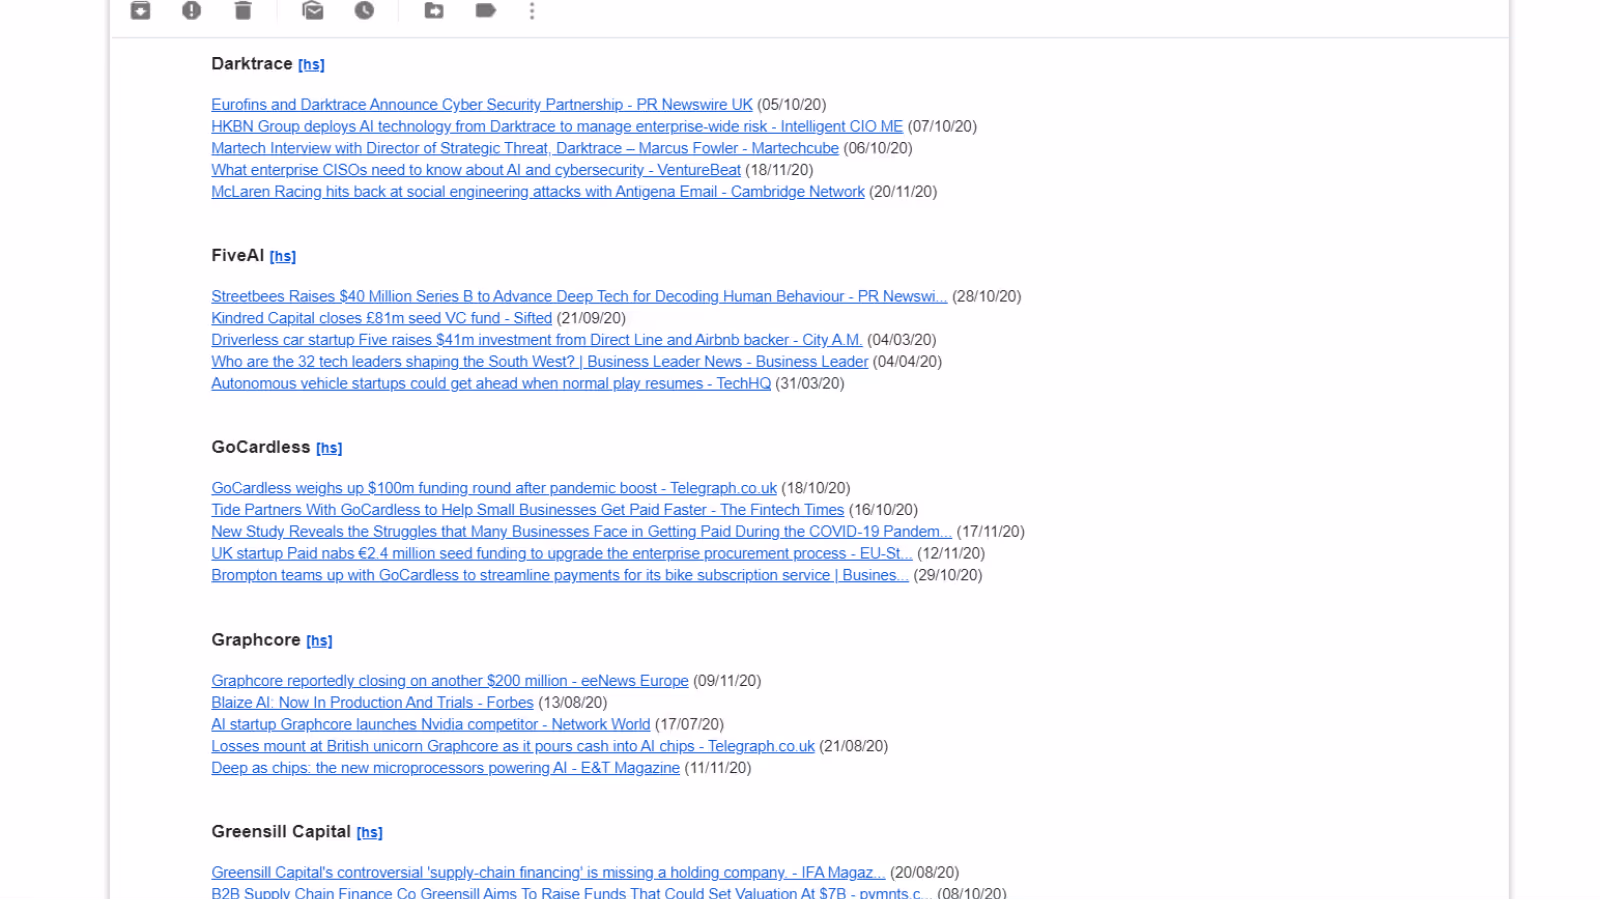This screenshot has height=900, width=1600.
Task: Open the [hs] link beside FiveAI
Action: coord(283,256)
